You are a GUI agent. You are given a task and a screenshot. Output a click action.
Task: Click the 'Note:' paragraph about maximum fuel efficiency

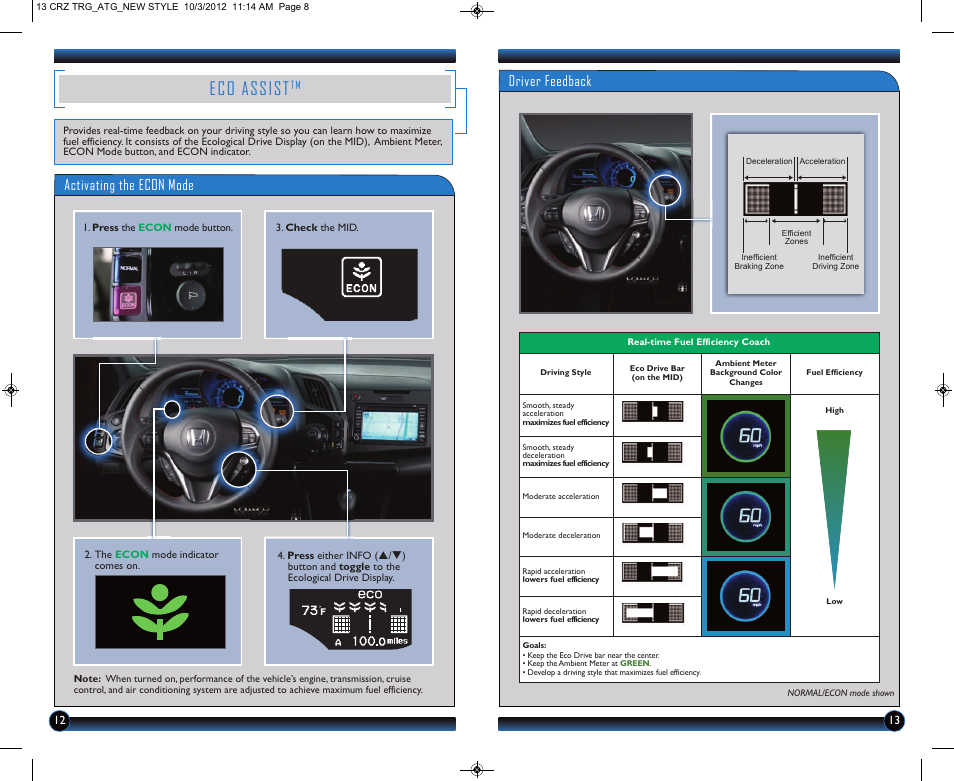pos(248,684)
